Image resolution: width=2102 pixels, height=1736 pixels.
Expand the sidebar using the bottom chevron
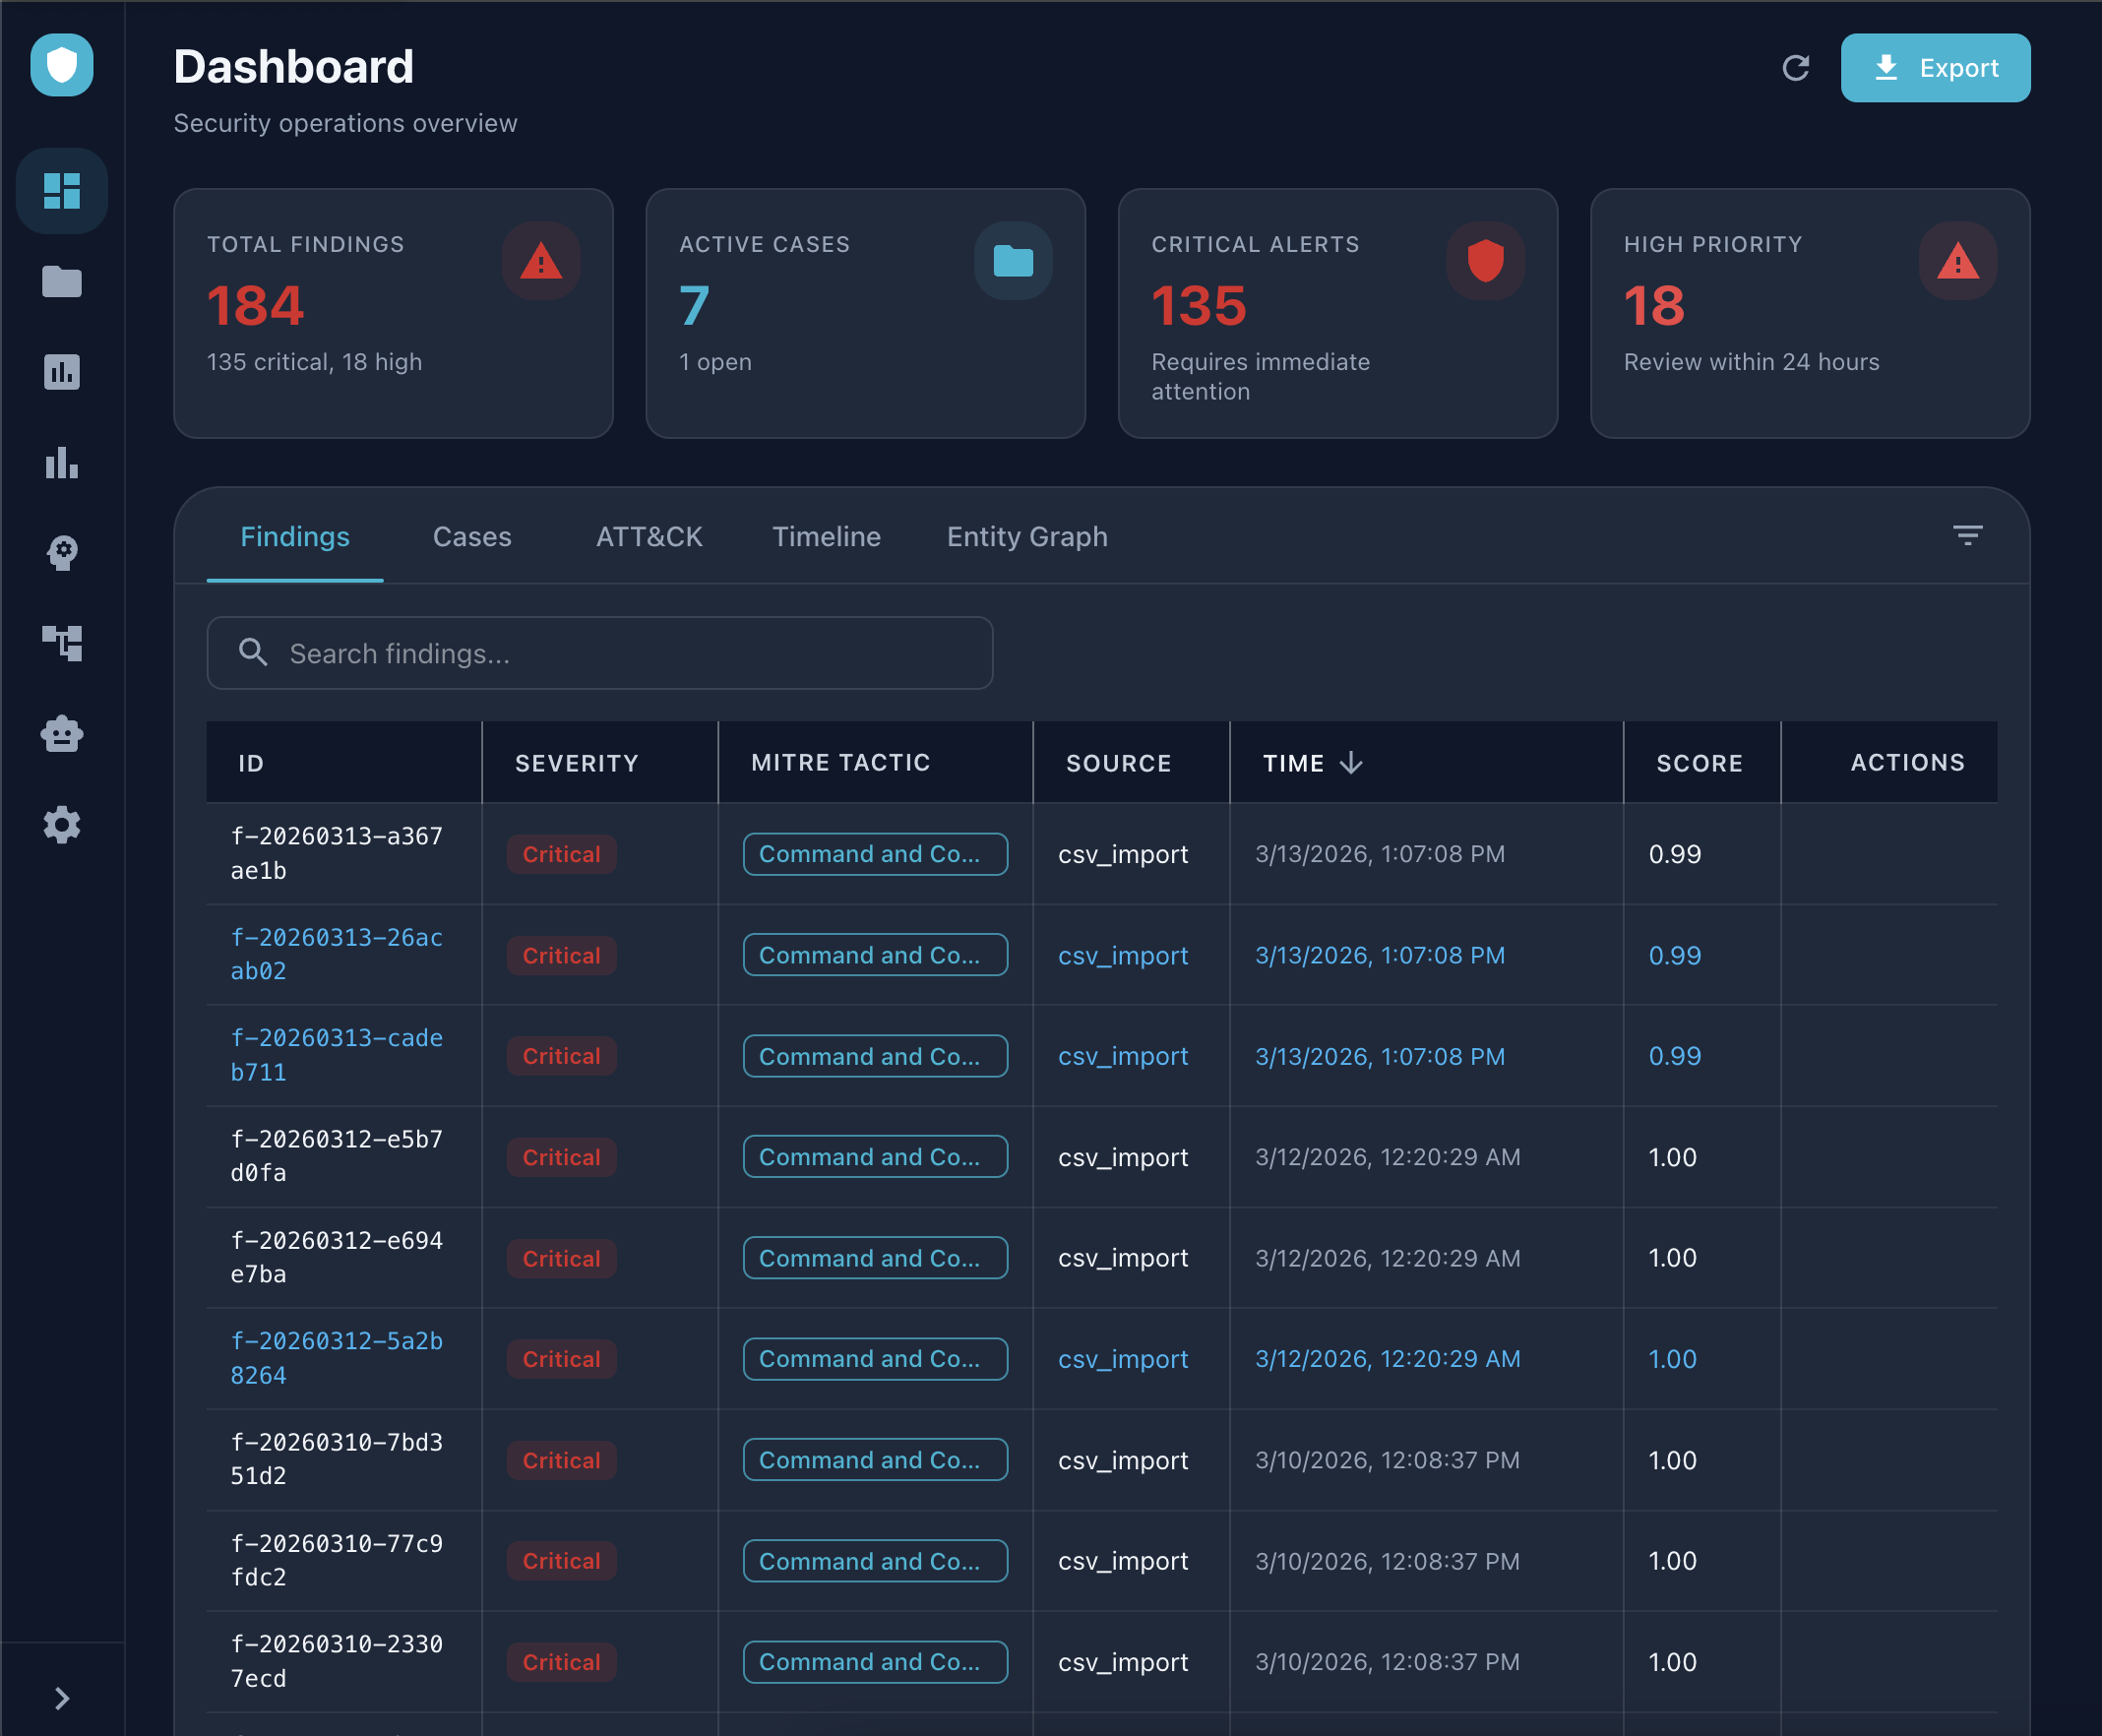point(62,1697)
